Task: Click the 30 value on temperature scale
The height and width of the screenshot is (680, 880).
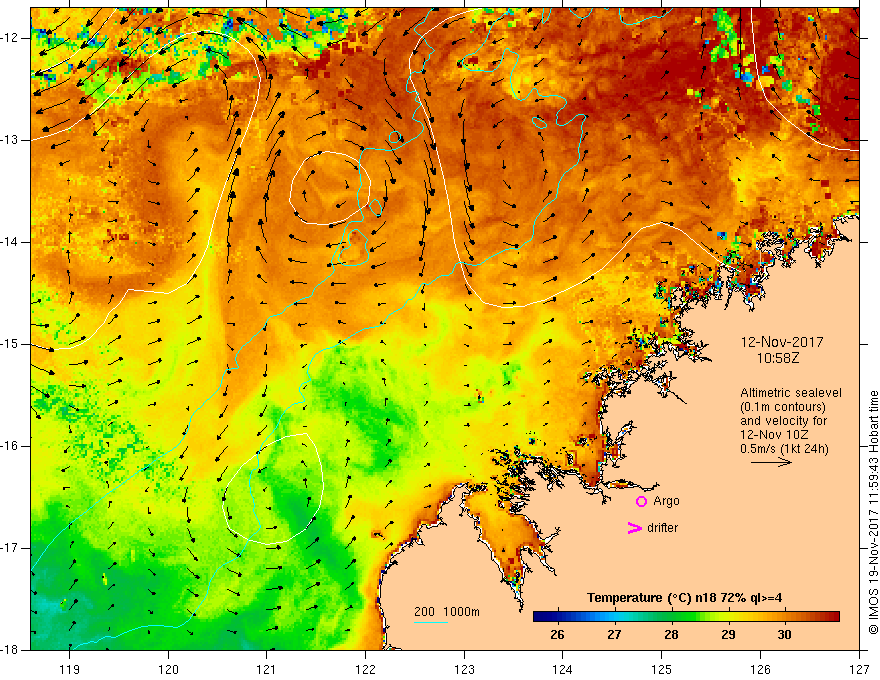Action: point(784,635)
